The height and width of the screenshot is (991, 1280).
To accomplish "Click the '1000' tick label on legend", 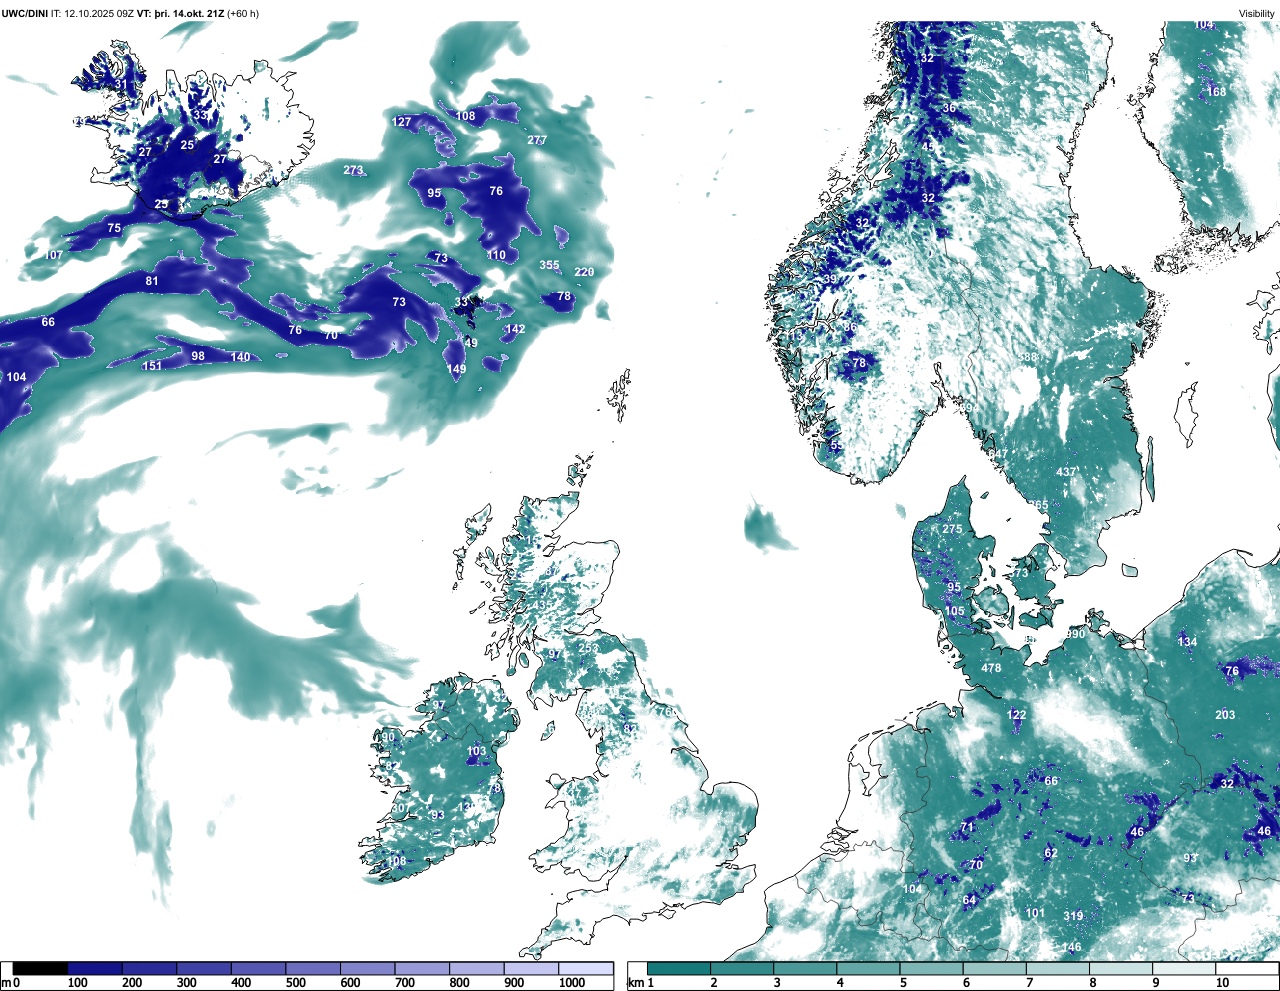I will tap(572, 983).
